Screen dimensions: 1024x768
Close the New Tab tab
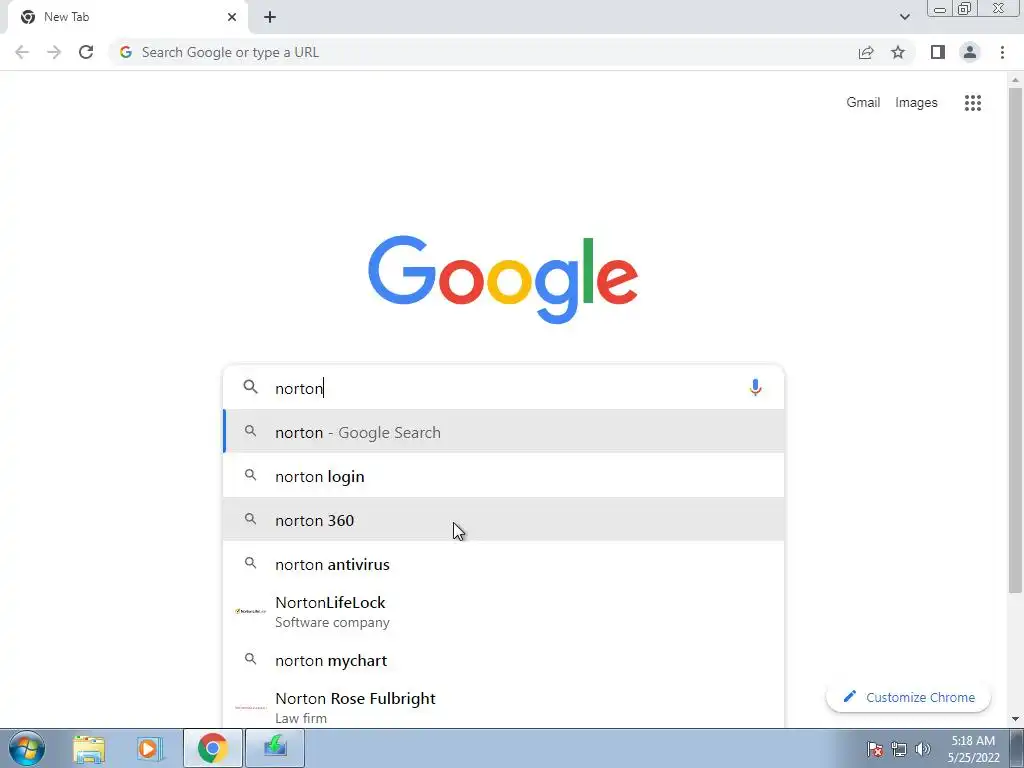(232, 17)
